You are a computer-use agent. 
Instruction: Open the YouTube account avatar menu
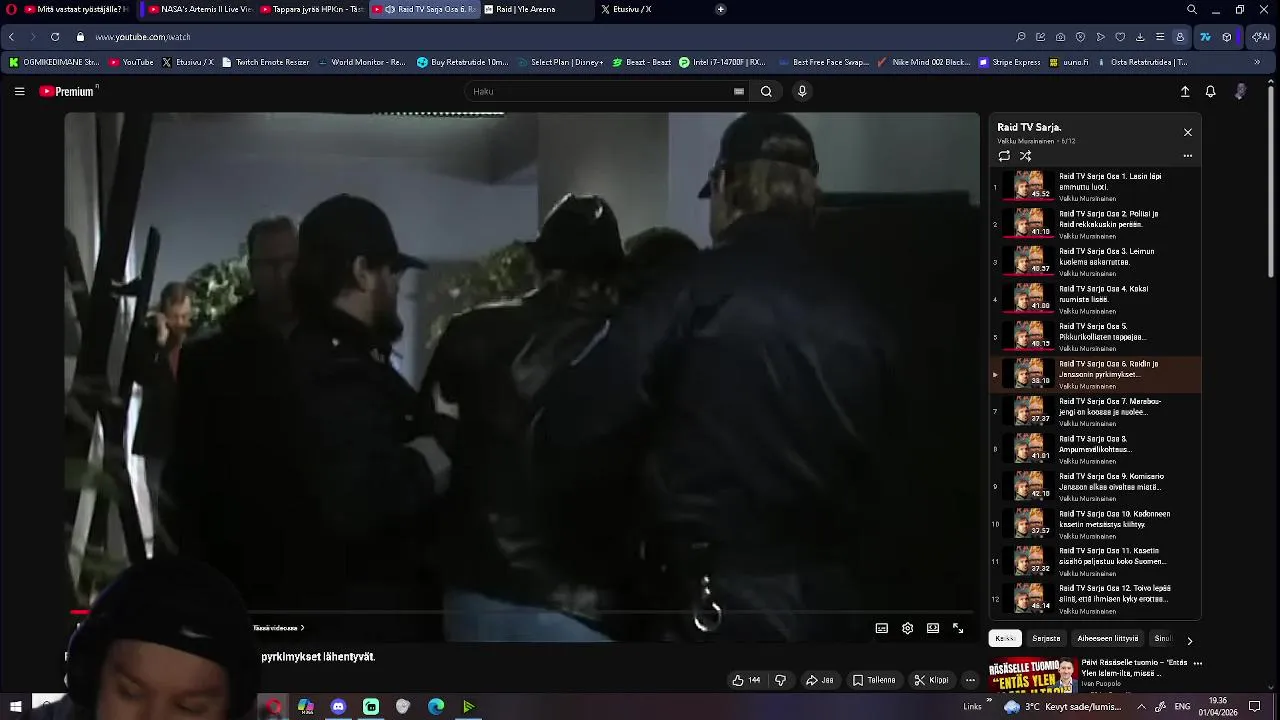[x=1241, y=91]
